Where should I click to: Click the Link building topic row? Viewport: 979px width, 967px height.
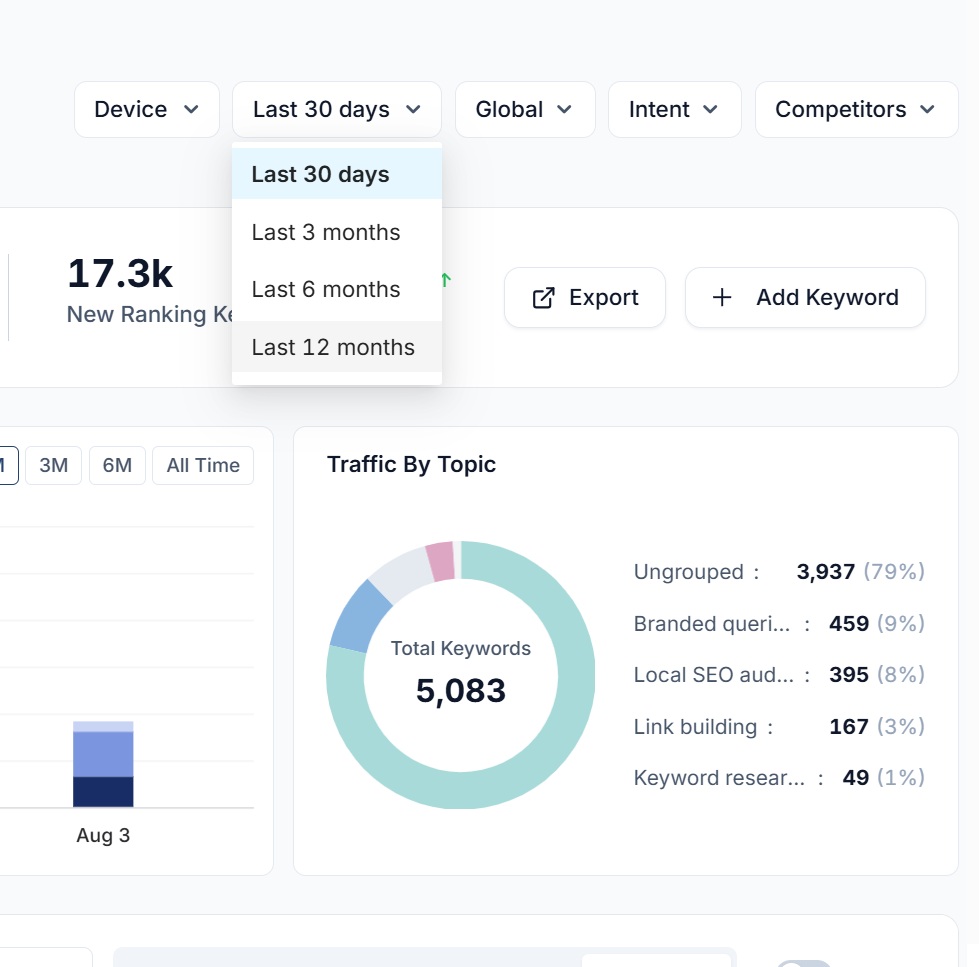(x=779, y=727)
